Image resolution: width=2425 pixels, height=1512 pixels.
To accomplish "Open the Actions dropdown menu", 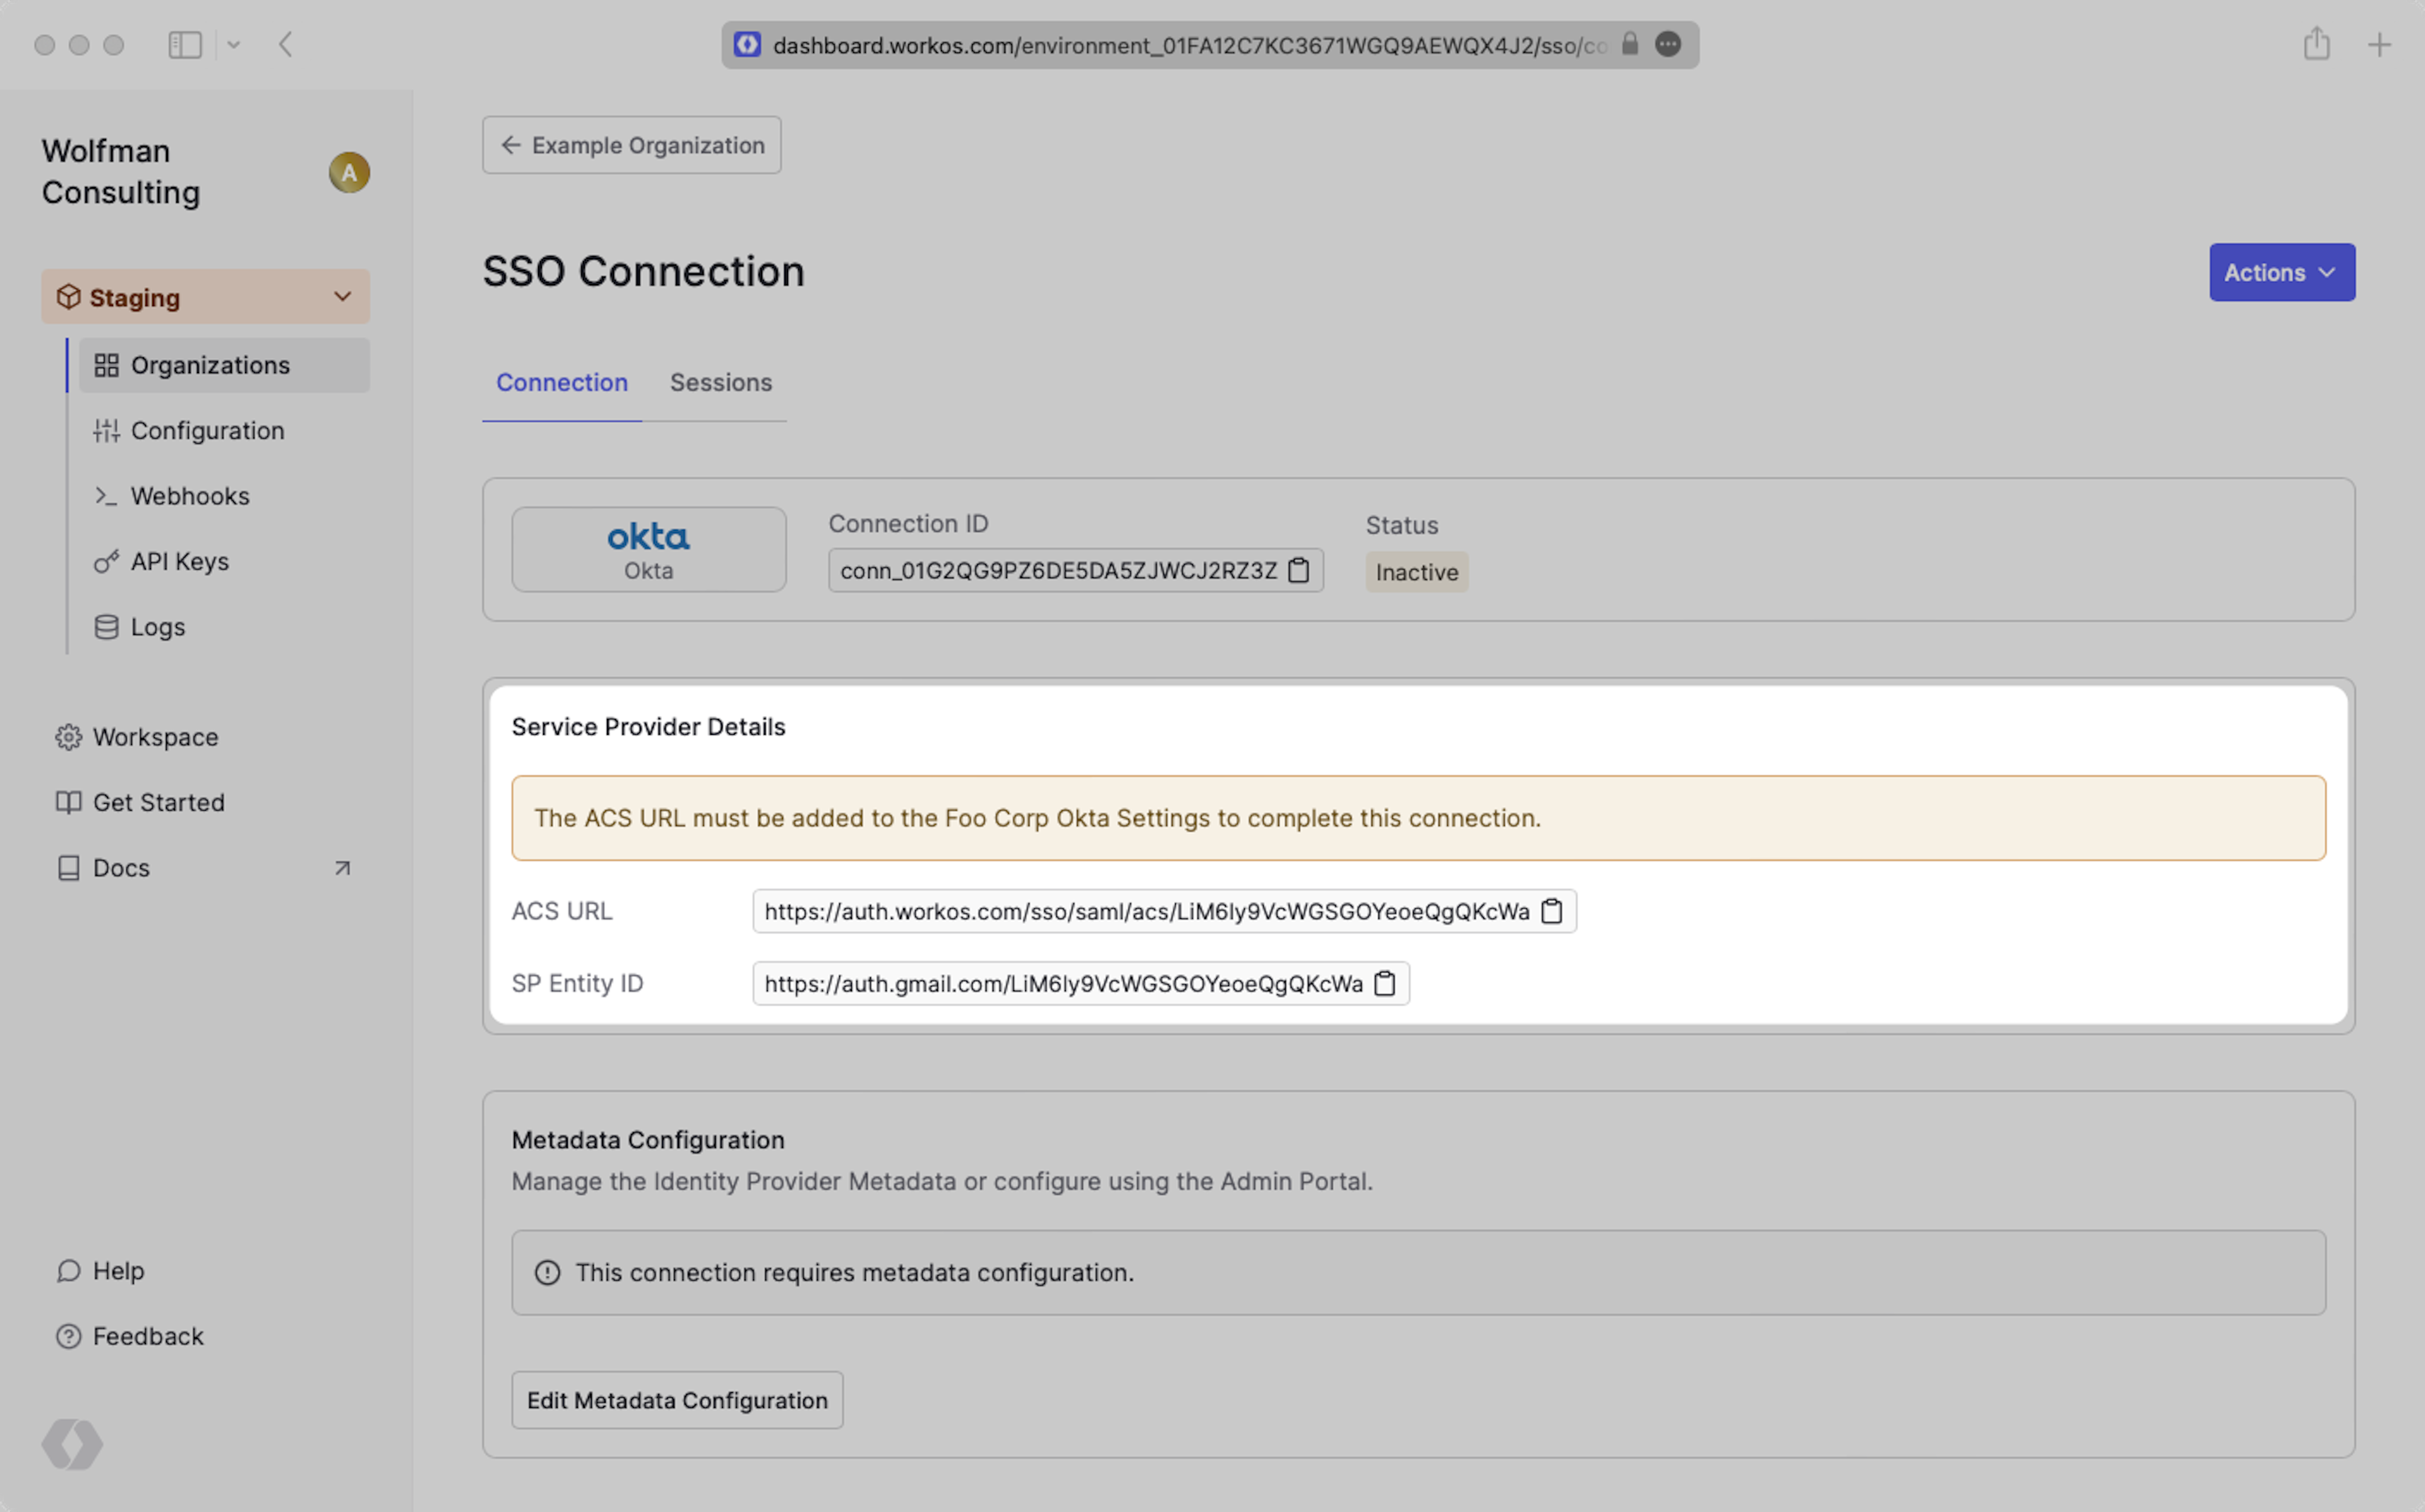I will [2281, 272].
